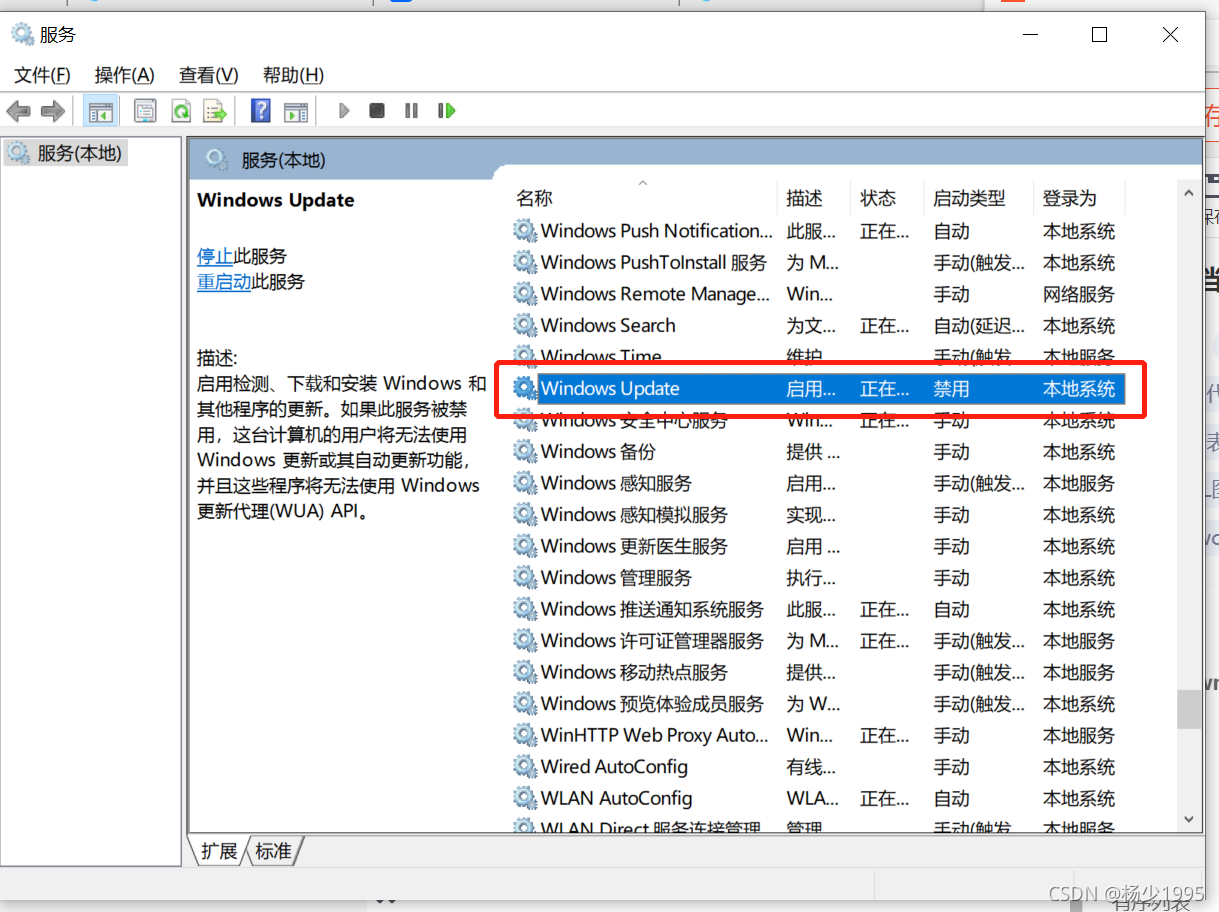1219x912 pixels.
Task: Click the 服务 window title gear icon
Action: pyautogui.click(x=22, y=35)
